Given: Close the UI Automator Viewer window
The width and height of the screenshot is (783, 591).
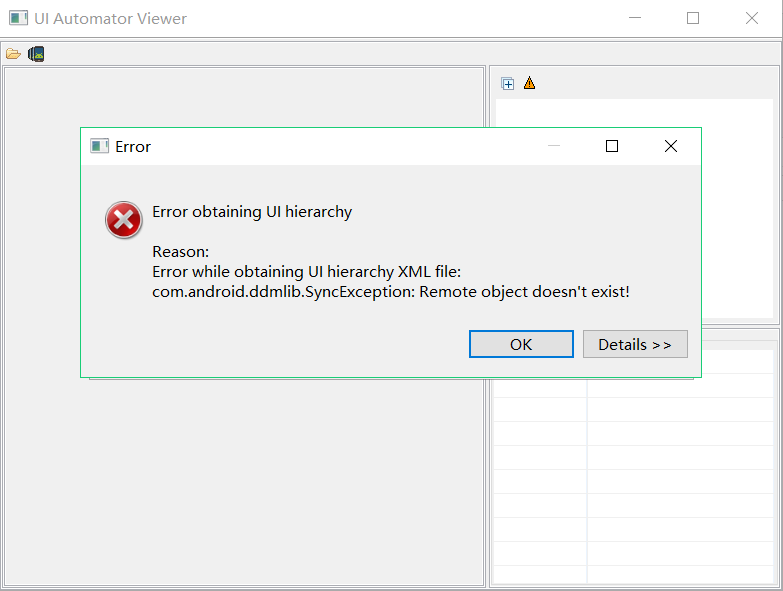Looking at the screenshot, I should 752,18.
